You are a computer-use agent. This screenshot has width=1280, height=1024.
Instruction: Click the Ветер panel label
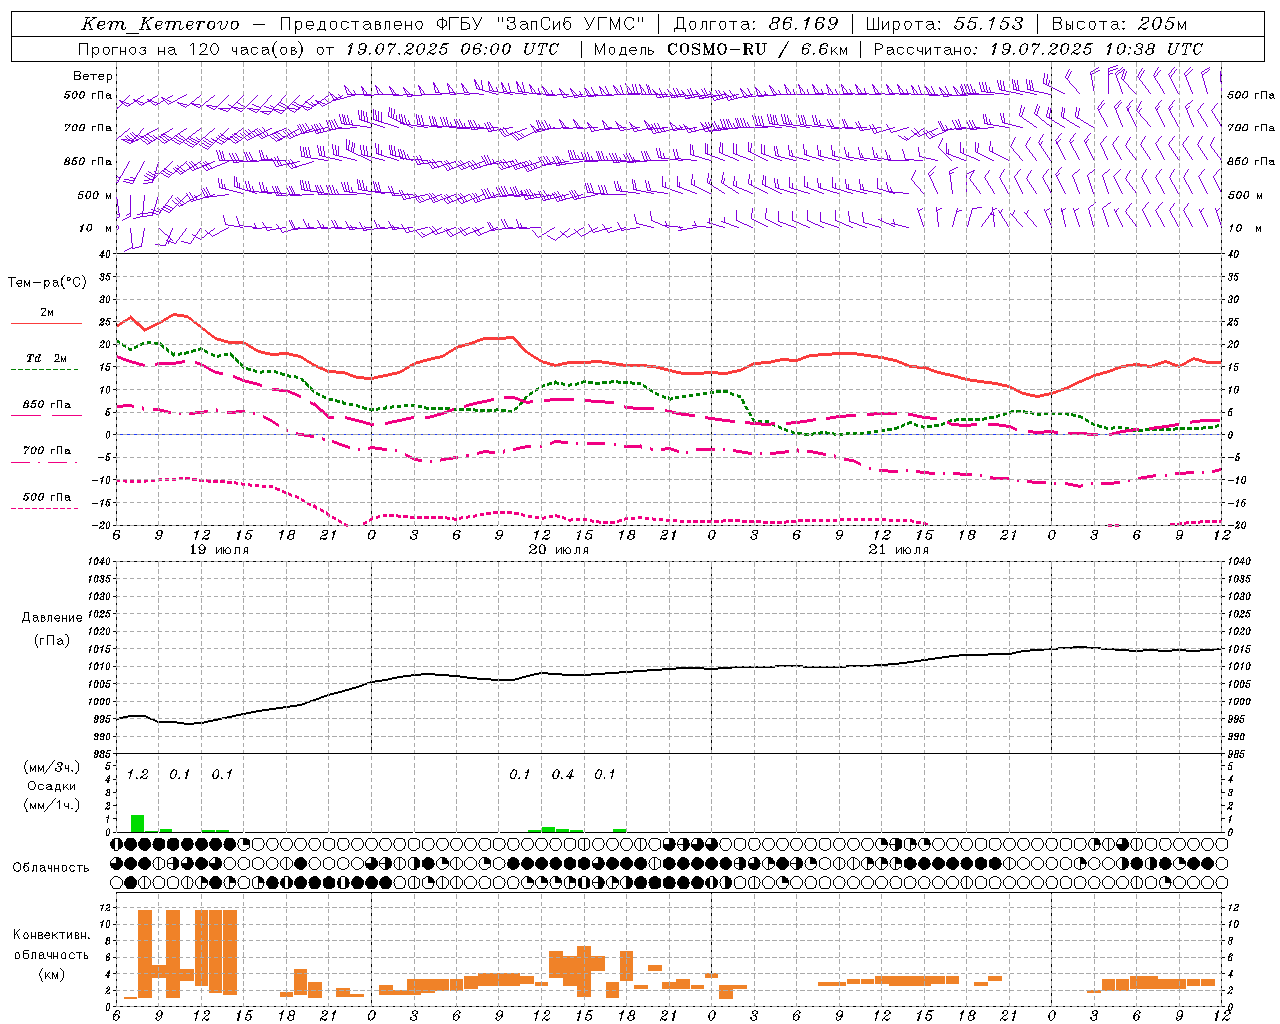click(x=93, y=76)
